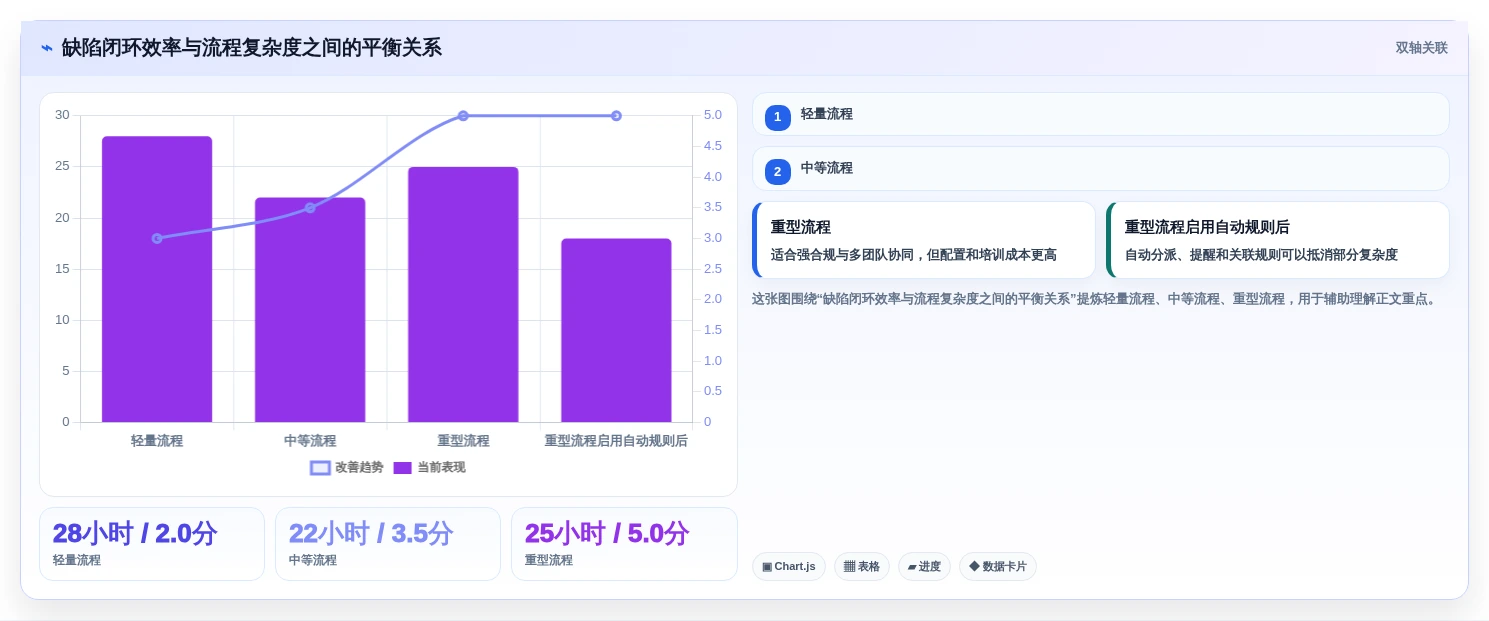Click the 改善趋势 legend color box
The width and height of the screenshot is (1489, 621).
tap(320, 468)
